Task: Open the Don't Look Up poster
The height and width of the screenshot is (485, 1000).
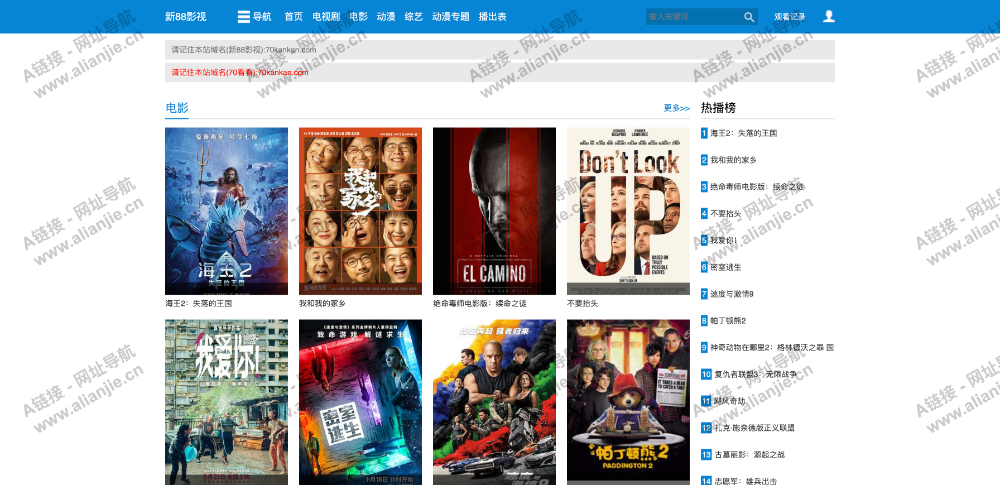Action: point(628,211)
